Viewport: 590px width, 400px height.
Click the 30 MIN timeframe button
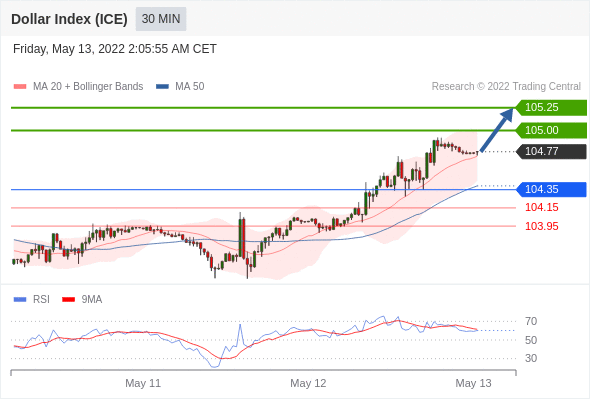pos(161,19)
